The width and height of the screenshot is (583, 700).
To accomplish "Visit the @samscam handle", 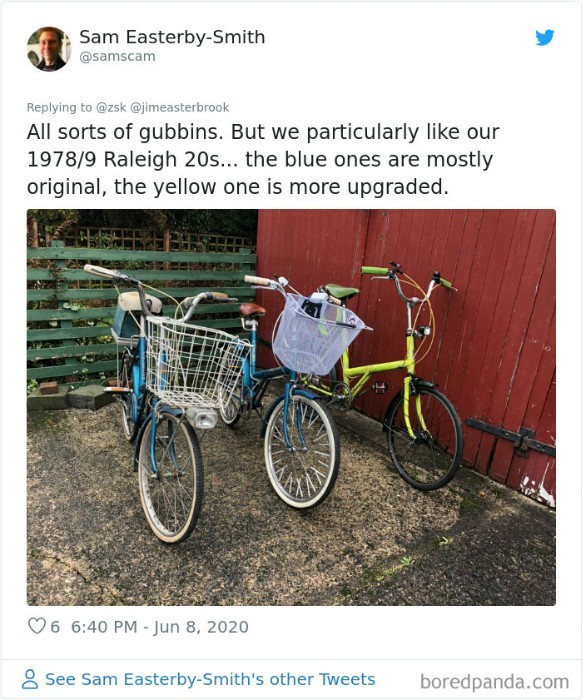I will coord(117,57).
